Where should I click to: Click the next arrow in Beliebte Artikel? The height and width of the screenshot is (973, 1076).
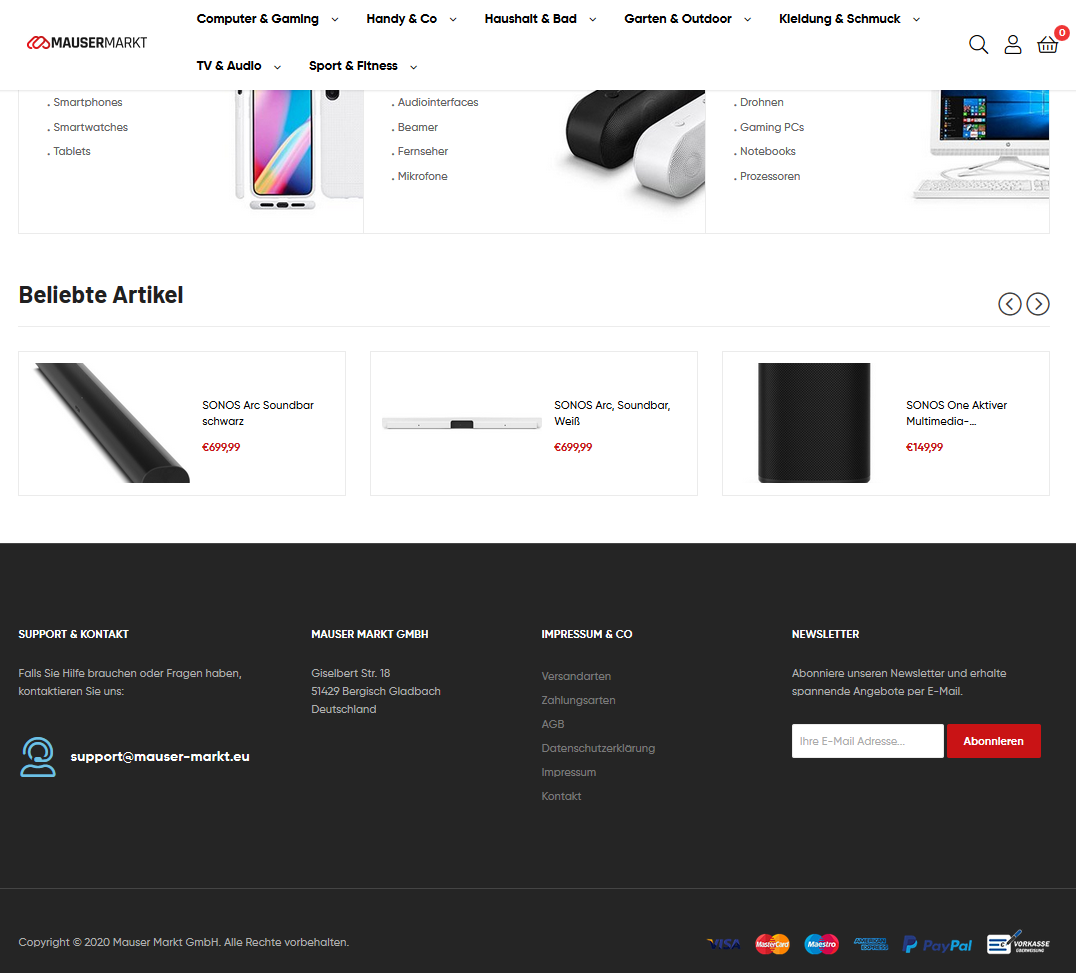[x=1038, y=303]
